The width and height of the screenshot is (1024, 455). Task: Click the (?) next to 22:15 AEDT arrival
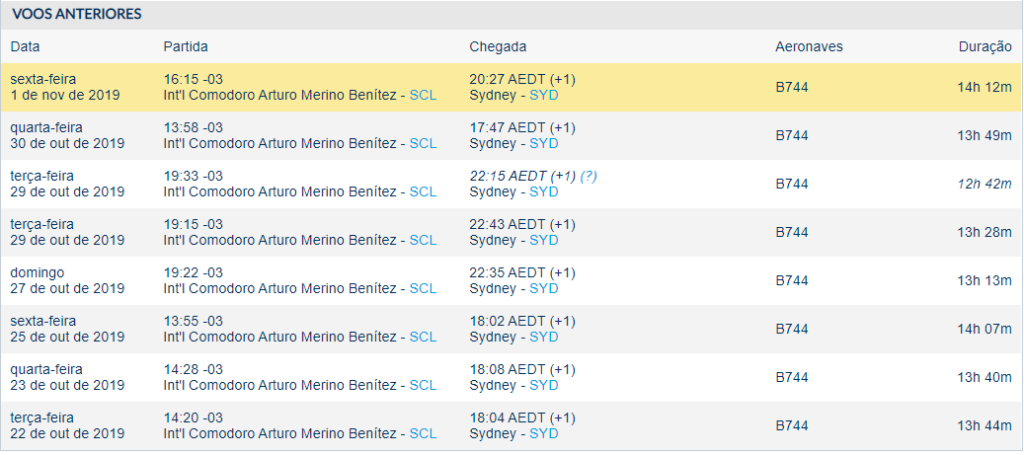(x=588, y=176)
